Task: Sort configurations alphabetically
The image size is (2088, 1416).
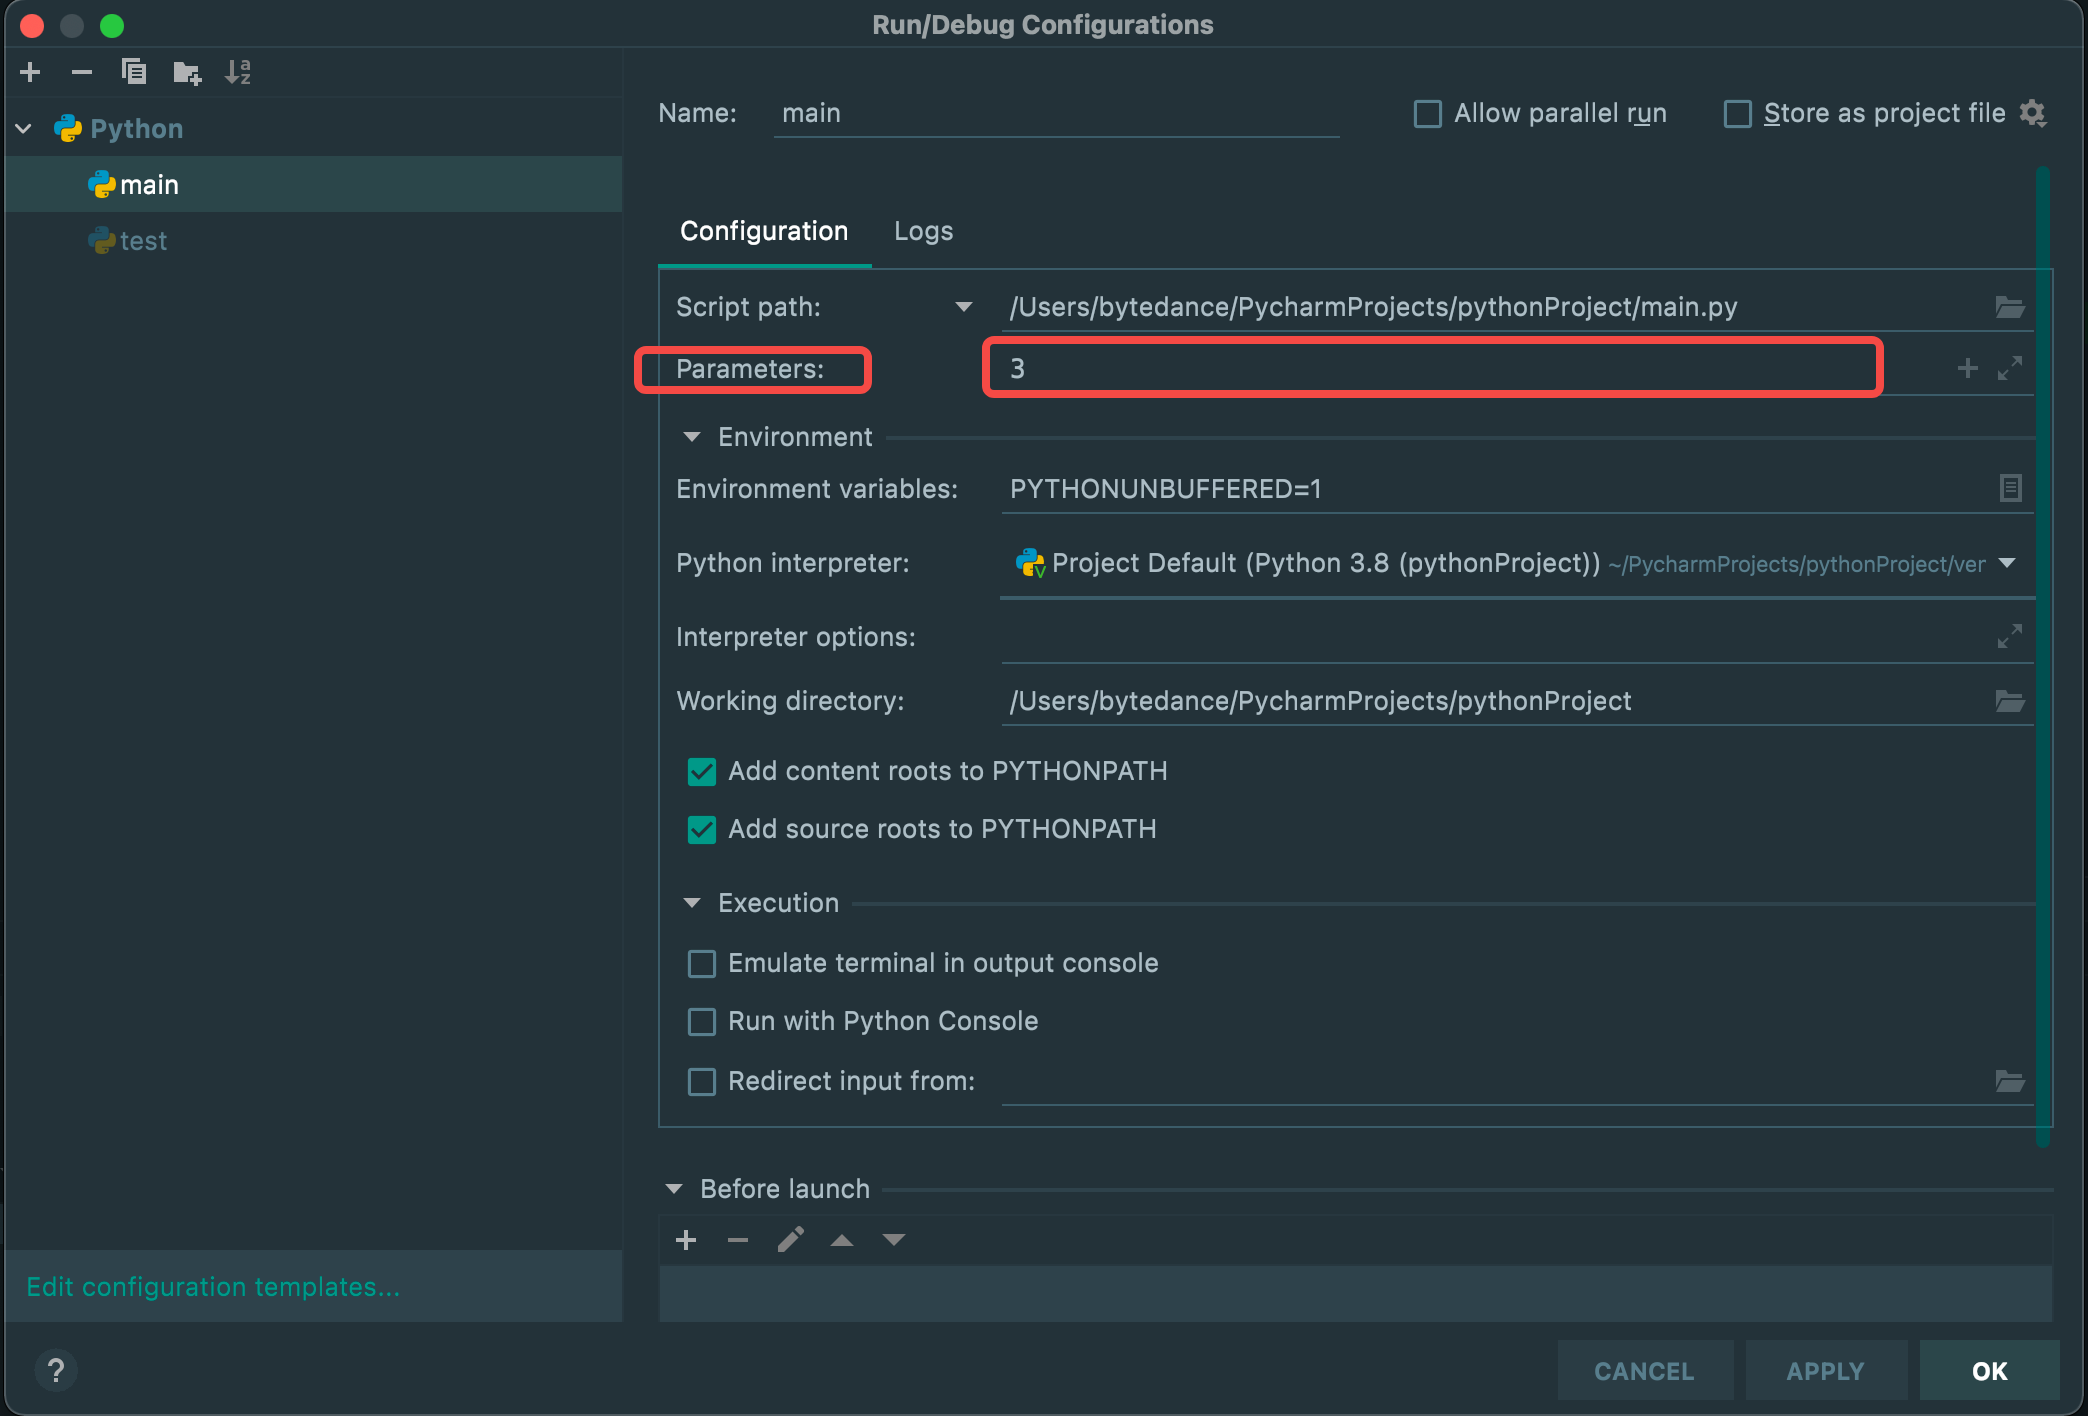Action: point(238,72)
